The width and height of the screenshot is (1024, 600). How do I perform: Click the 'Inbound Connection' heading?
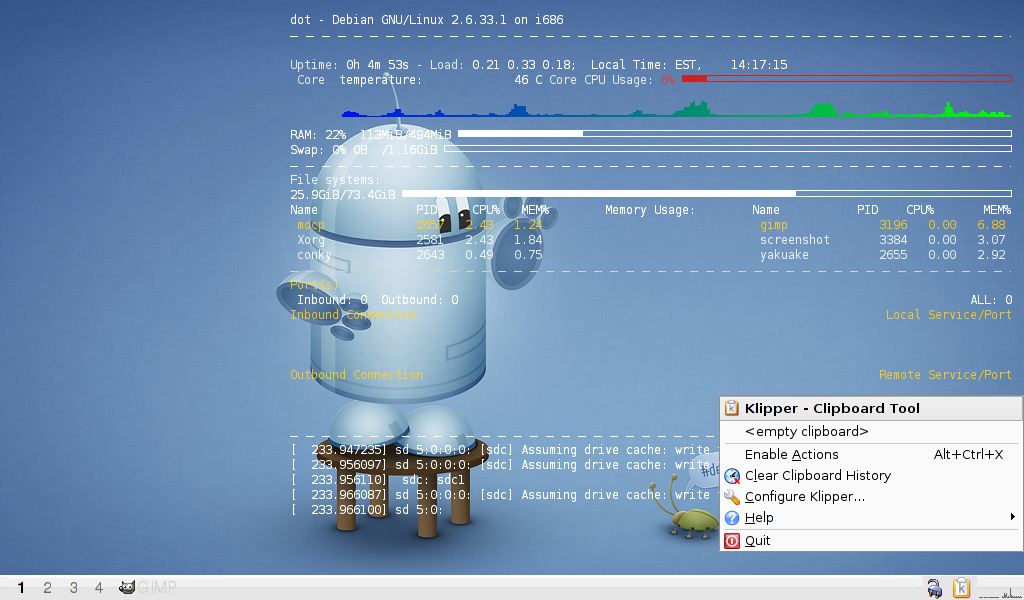tap(353, 315)
